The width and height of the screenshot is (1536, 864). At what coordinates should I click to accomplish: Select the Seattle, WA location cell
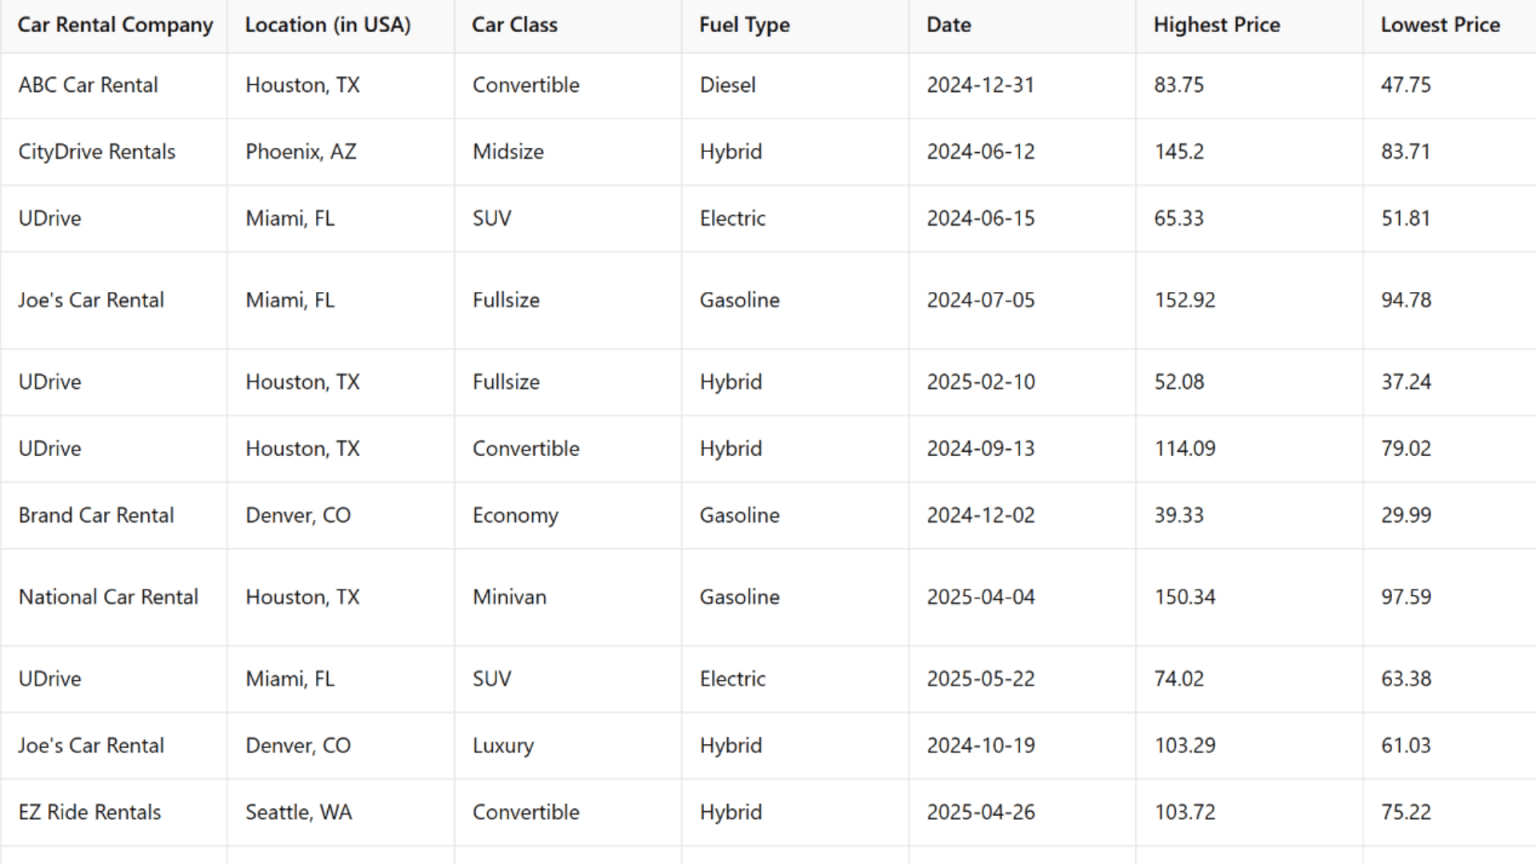click(x=299, y=812)
